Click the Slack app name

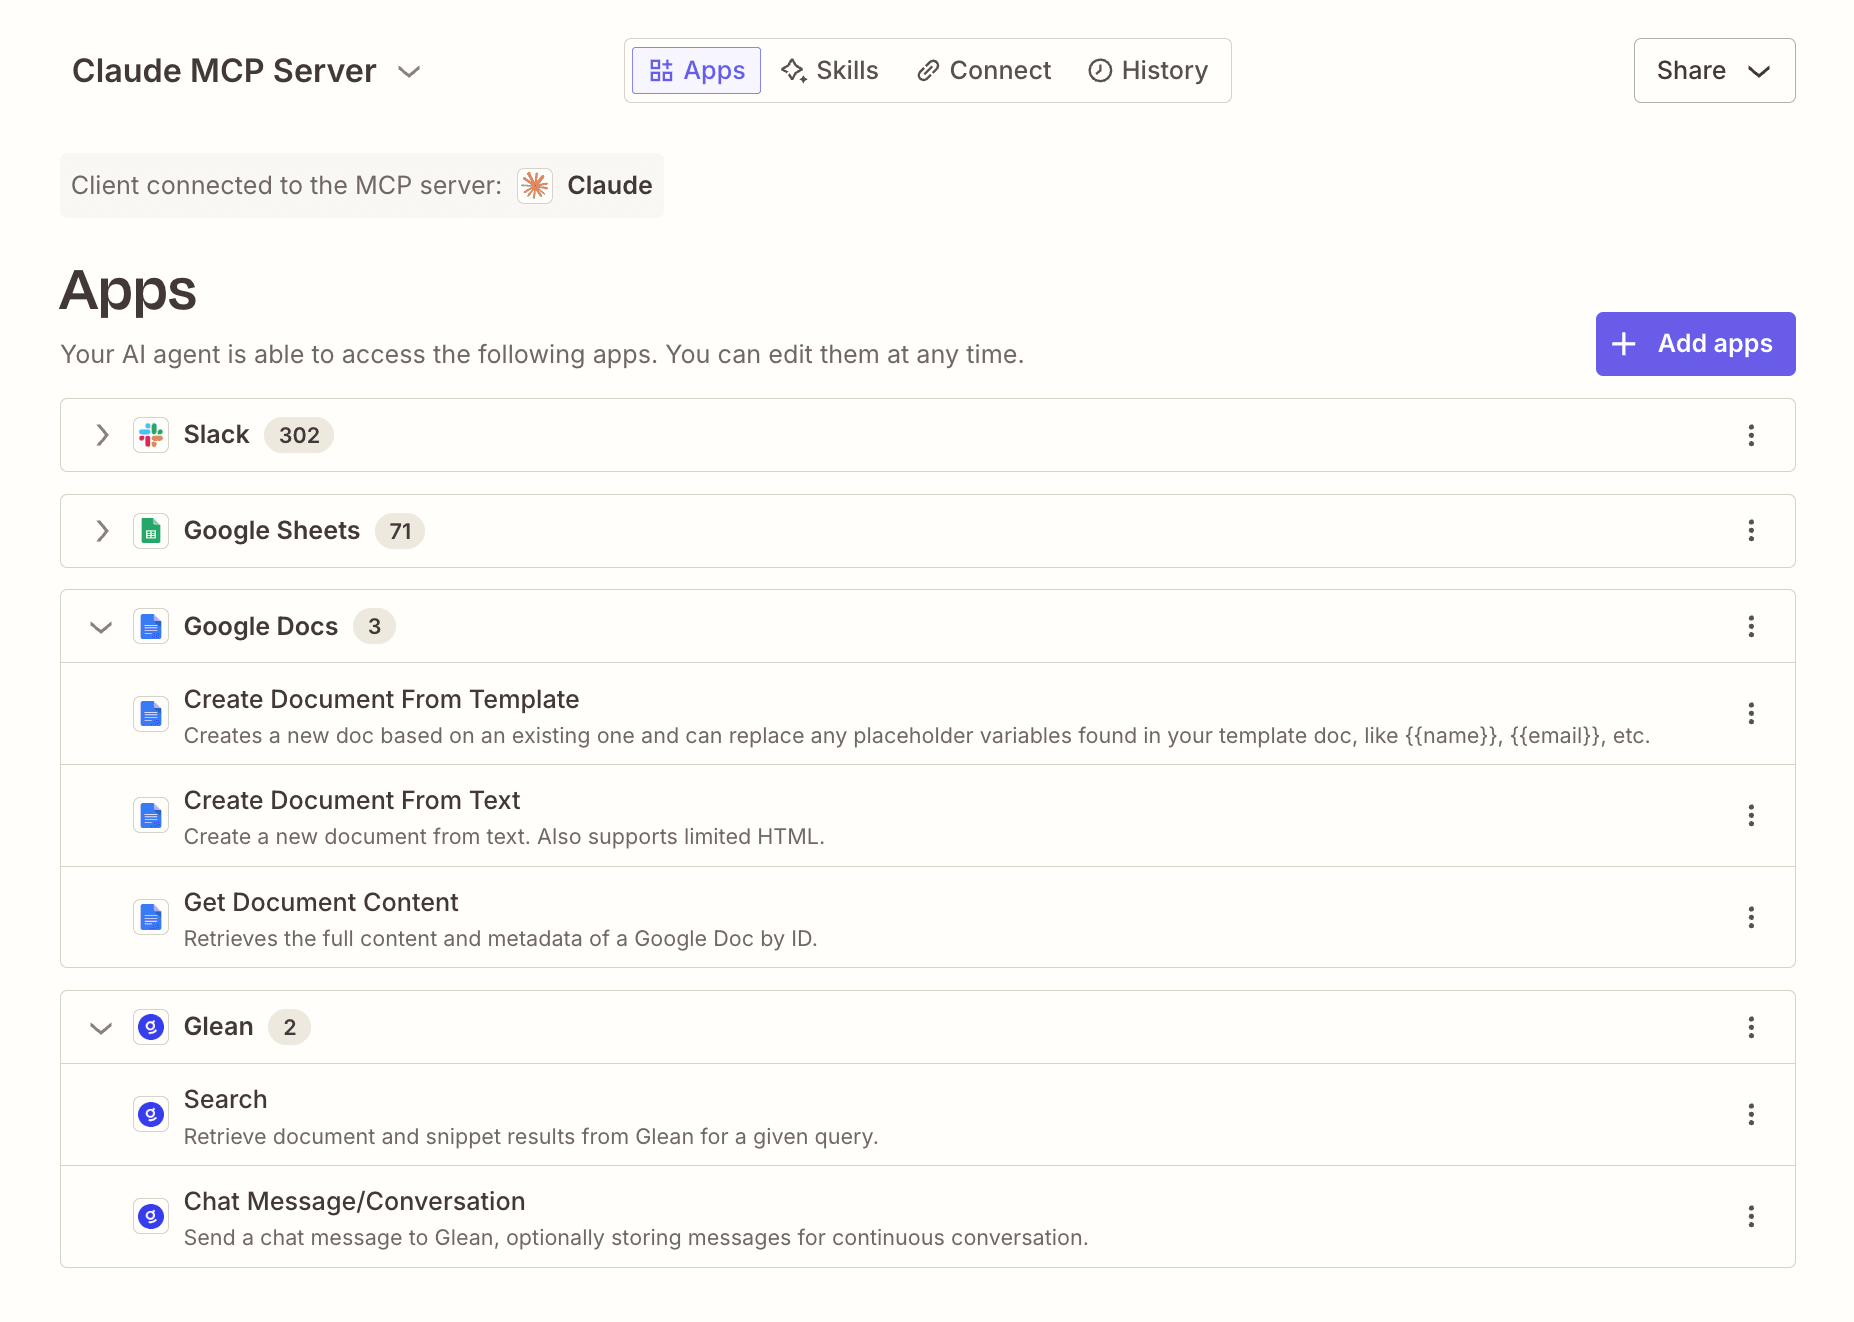point(216,435)
